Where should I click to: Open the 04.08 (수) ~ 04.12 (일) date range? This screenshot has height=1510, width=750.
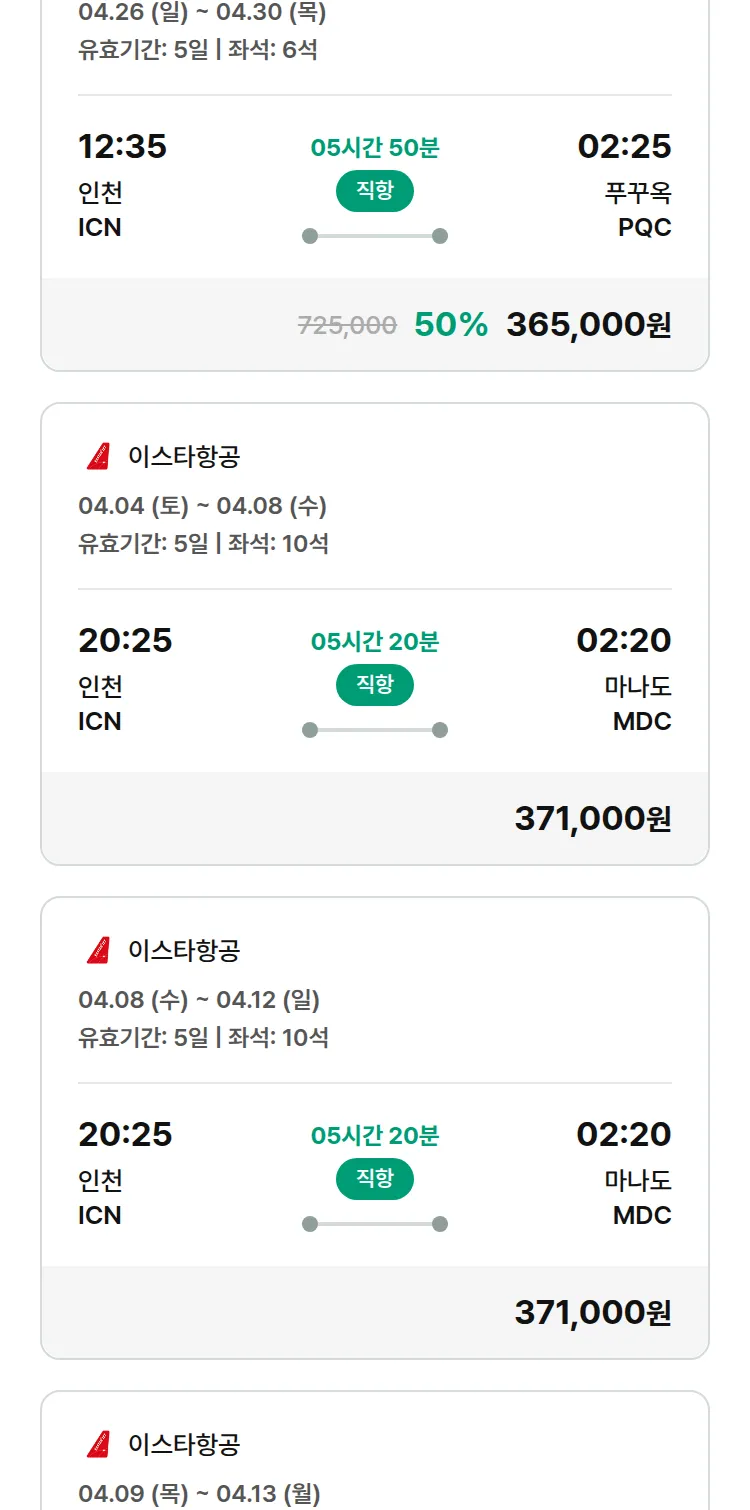coord(199,1000)
